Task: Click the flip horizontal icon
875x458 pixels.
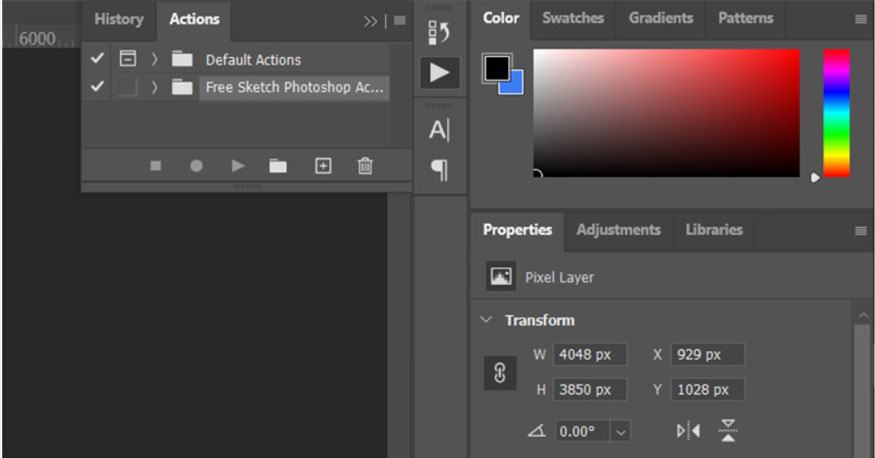Action: (x=688, y=431)
